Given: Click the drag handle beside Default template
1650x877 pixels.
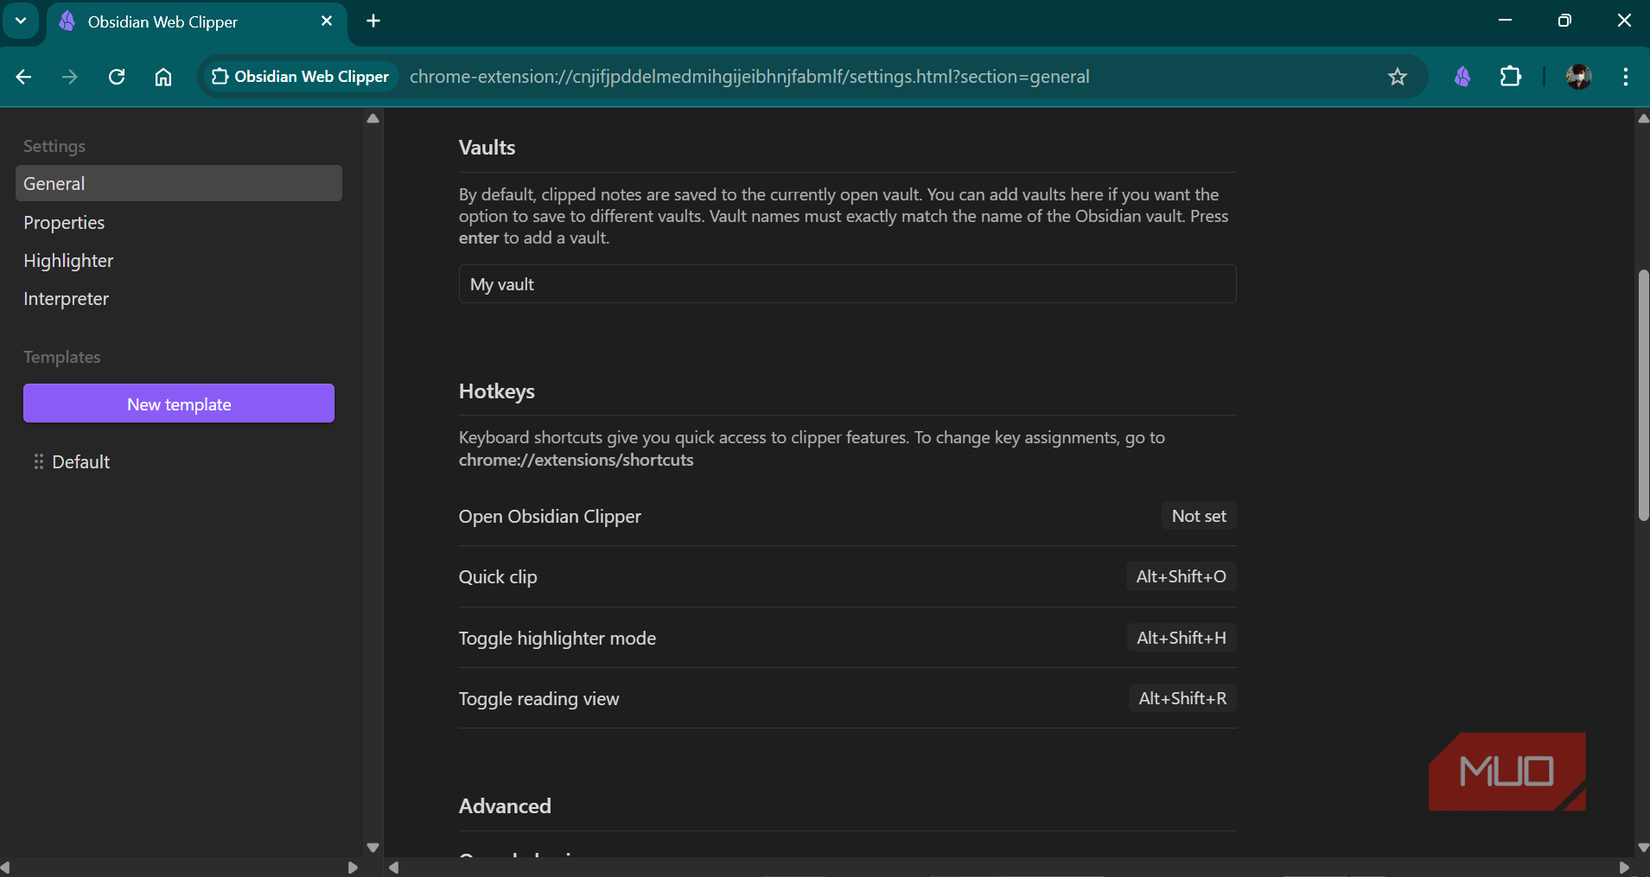Looking at the screenshot, I should [x=38, y=462].
